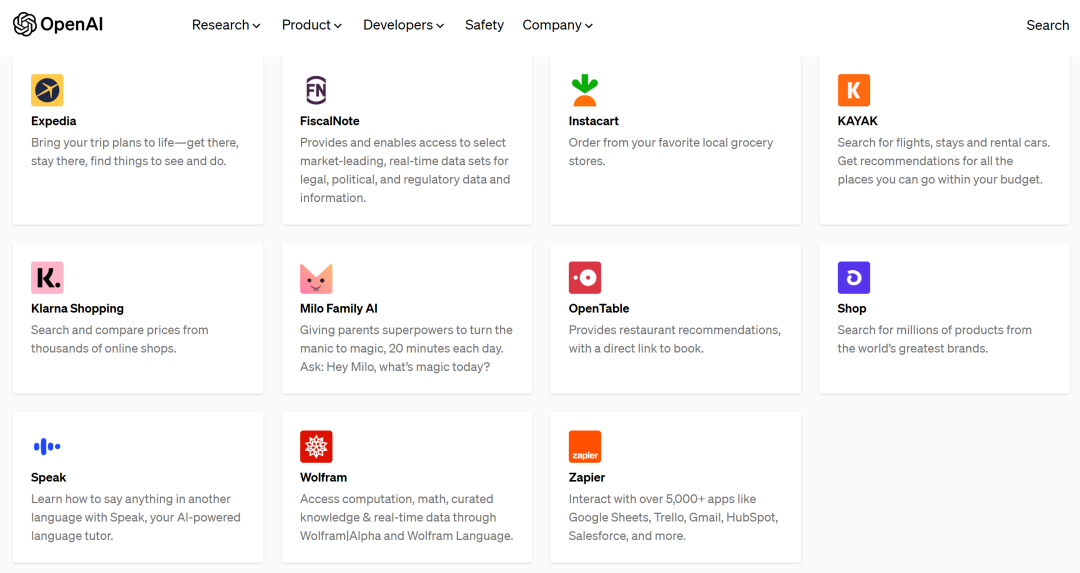Click the Milo Family AI icon
The width and height of the screenshot is (1080, 573).
(x=316, y=278)
